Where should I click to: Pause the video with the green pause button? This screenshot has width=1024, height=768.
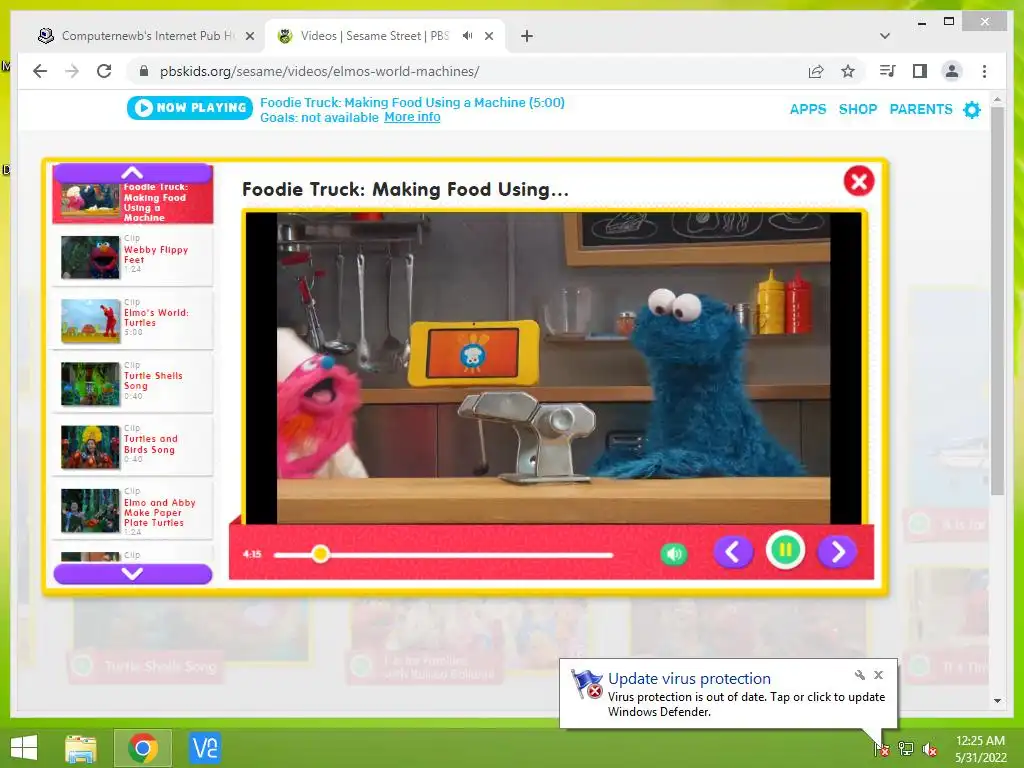point(785,551)
